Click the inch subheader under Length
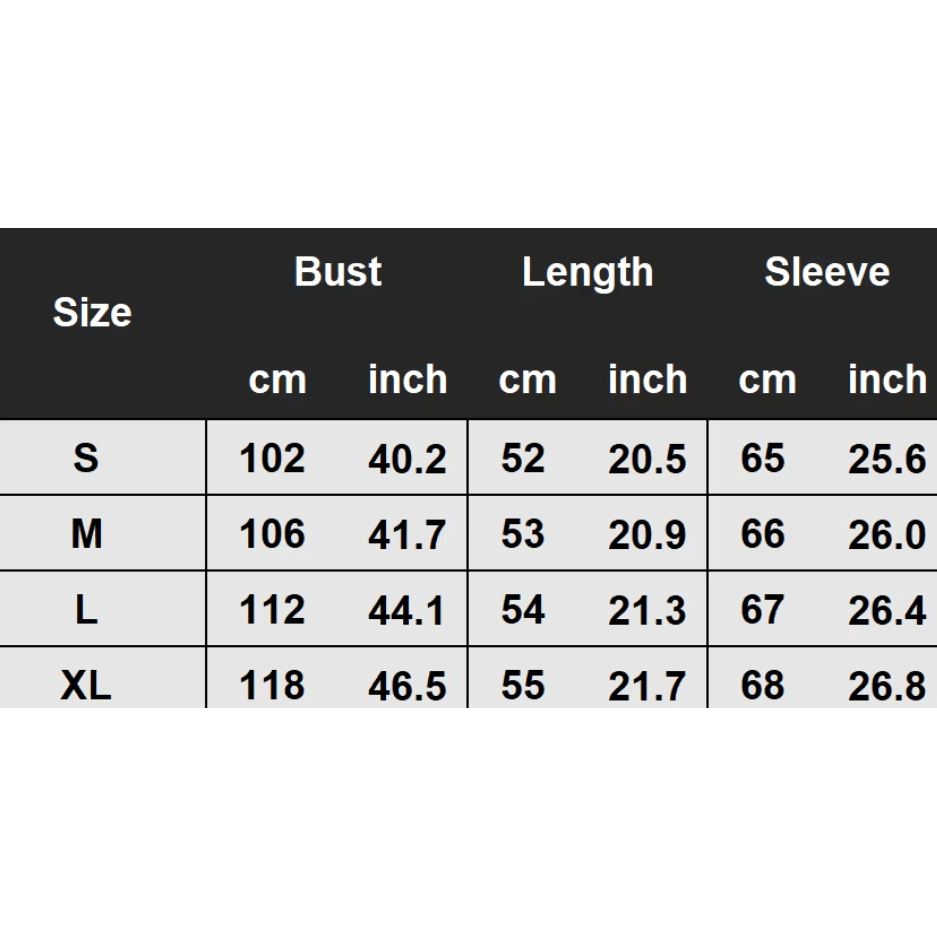 (x=647, y=380)
